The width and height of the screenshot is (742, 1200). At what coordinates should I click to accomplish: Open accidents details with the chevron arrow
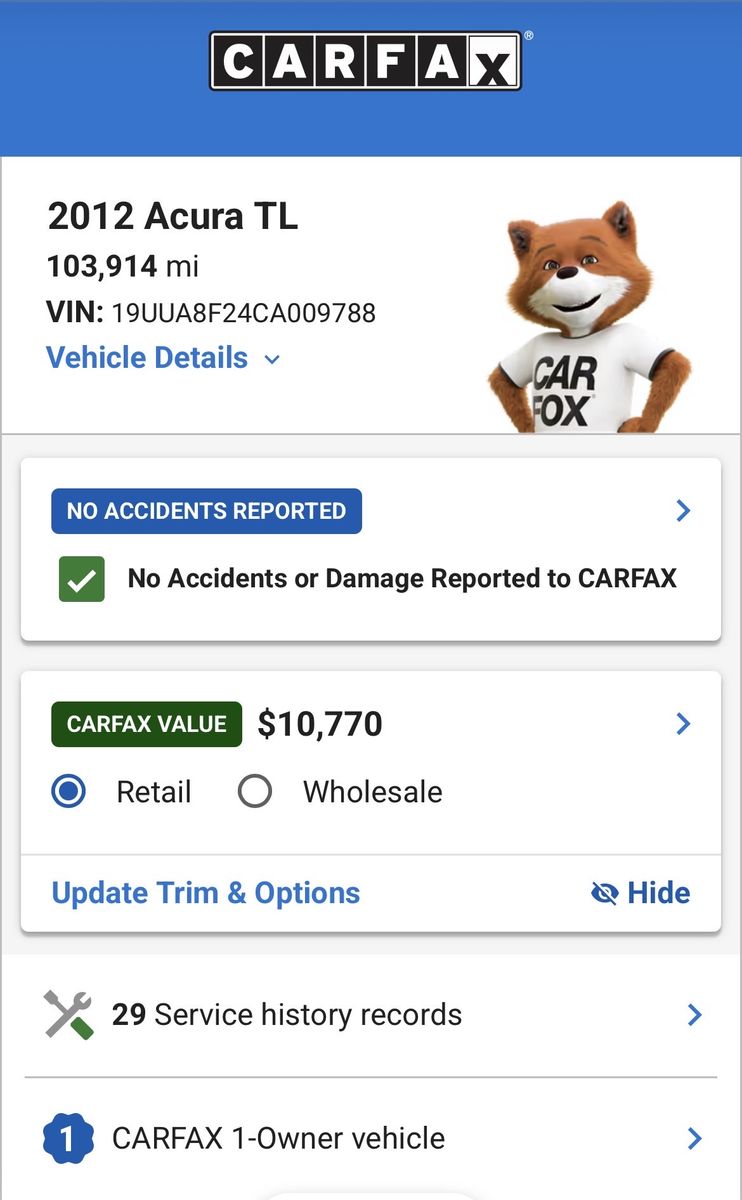[684, 511]
